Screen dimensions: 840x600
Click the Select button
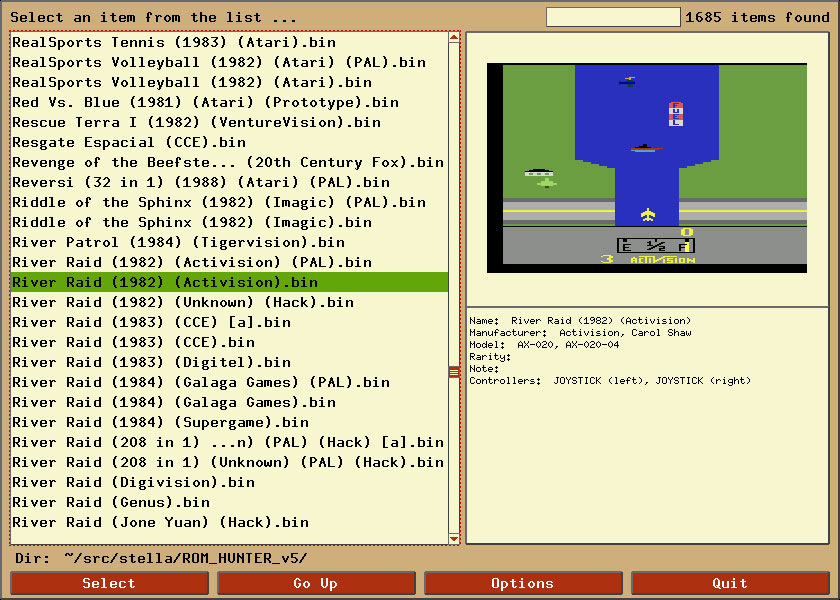109,583
